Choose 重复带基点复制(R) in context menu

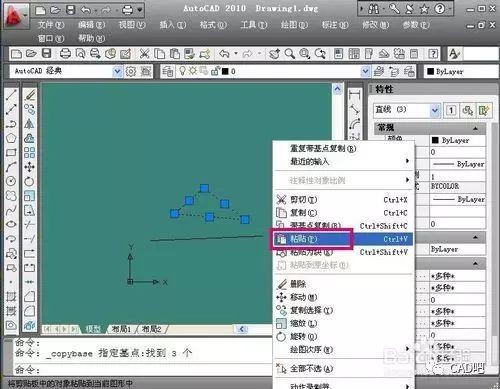point(343,148)
